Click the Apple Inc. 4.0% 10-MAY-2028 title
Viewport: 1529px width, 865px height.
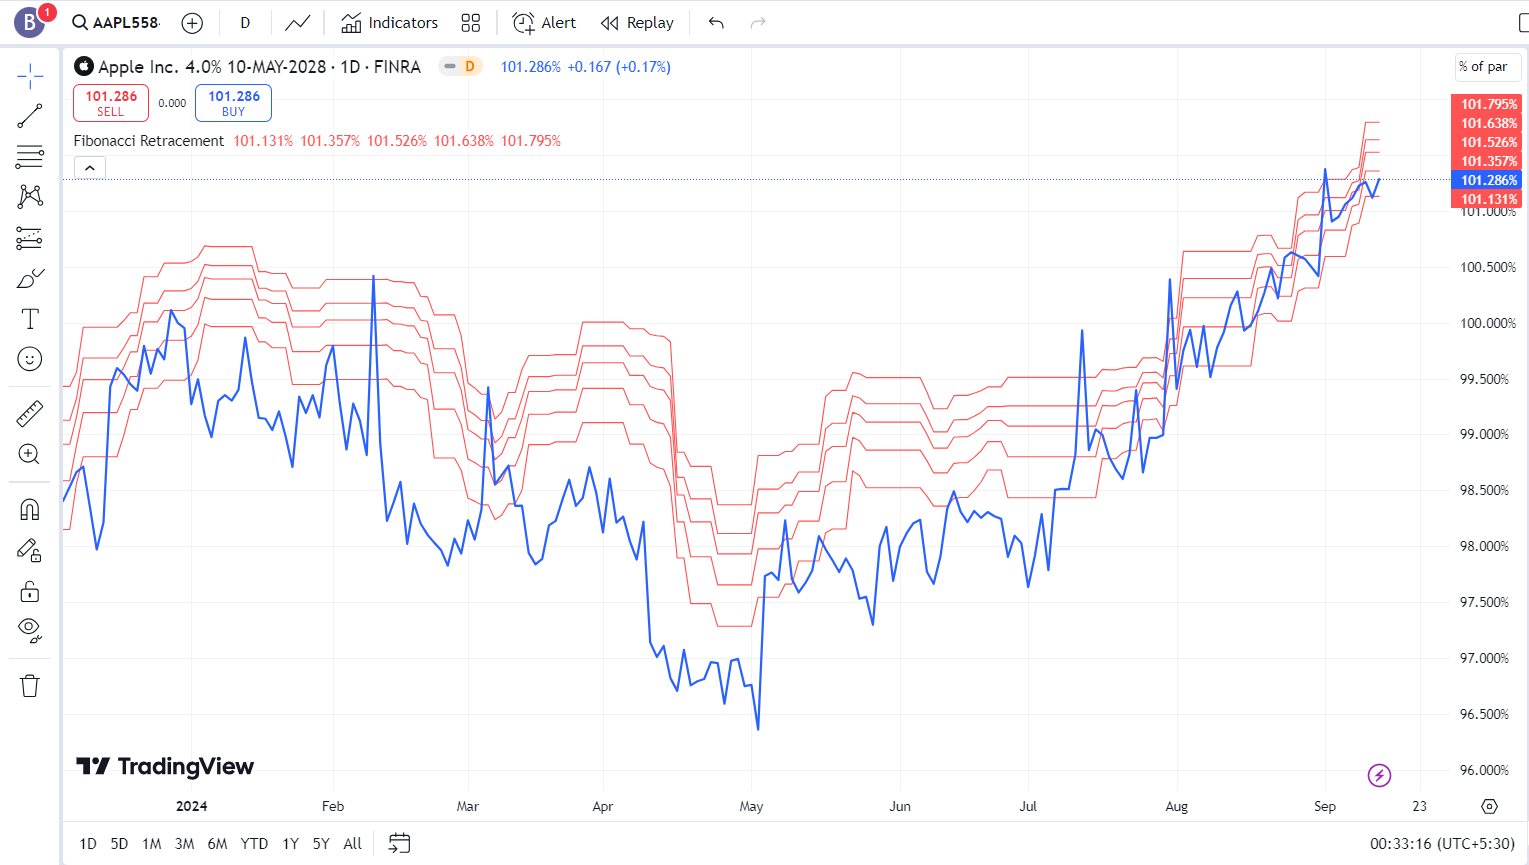pos(212,67)
